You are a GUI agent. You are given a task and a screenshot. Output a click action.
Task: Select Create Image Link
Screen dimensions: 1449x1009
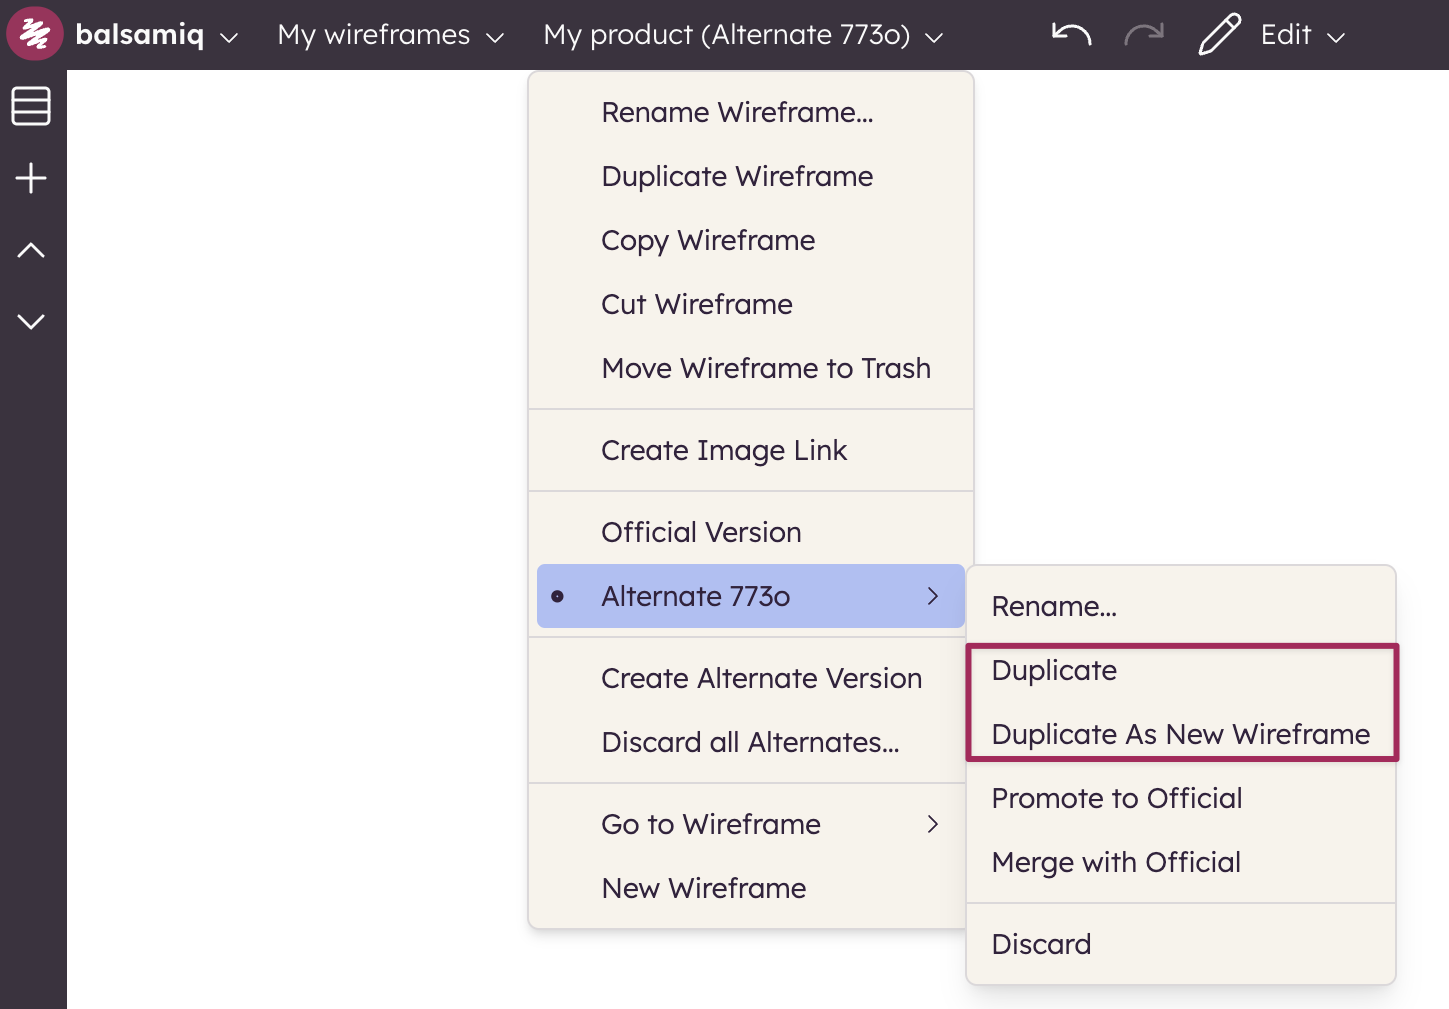[x=751, y=450]
